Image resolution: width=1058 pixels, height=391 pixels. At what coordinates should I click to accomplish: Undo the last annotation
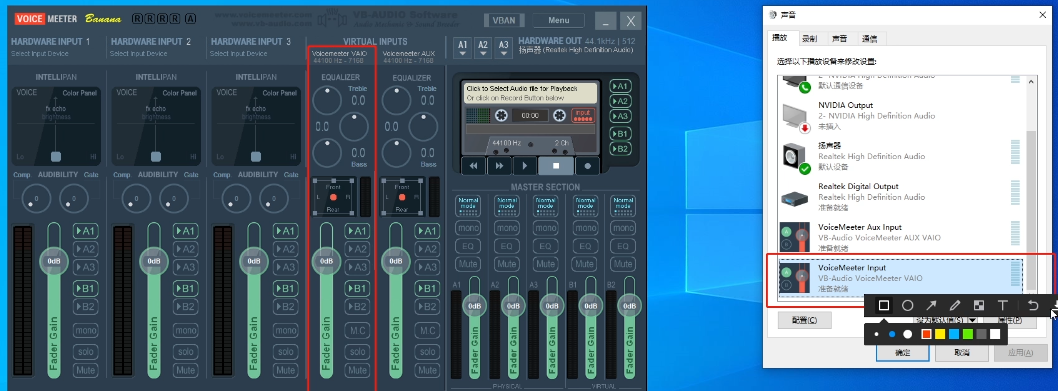(1033, 305)
